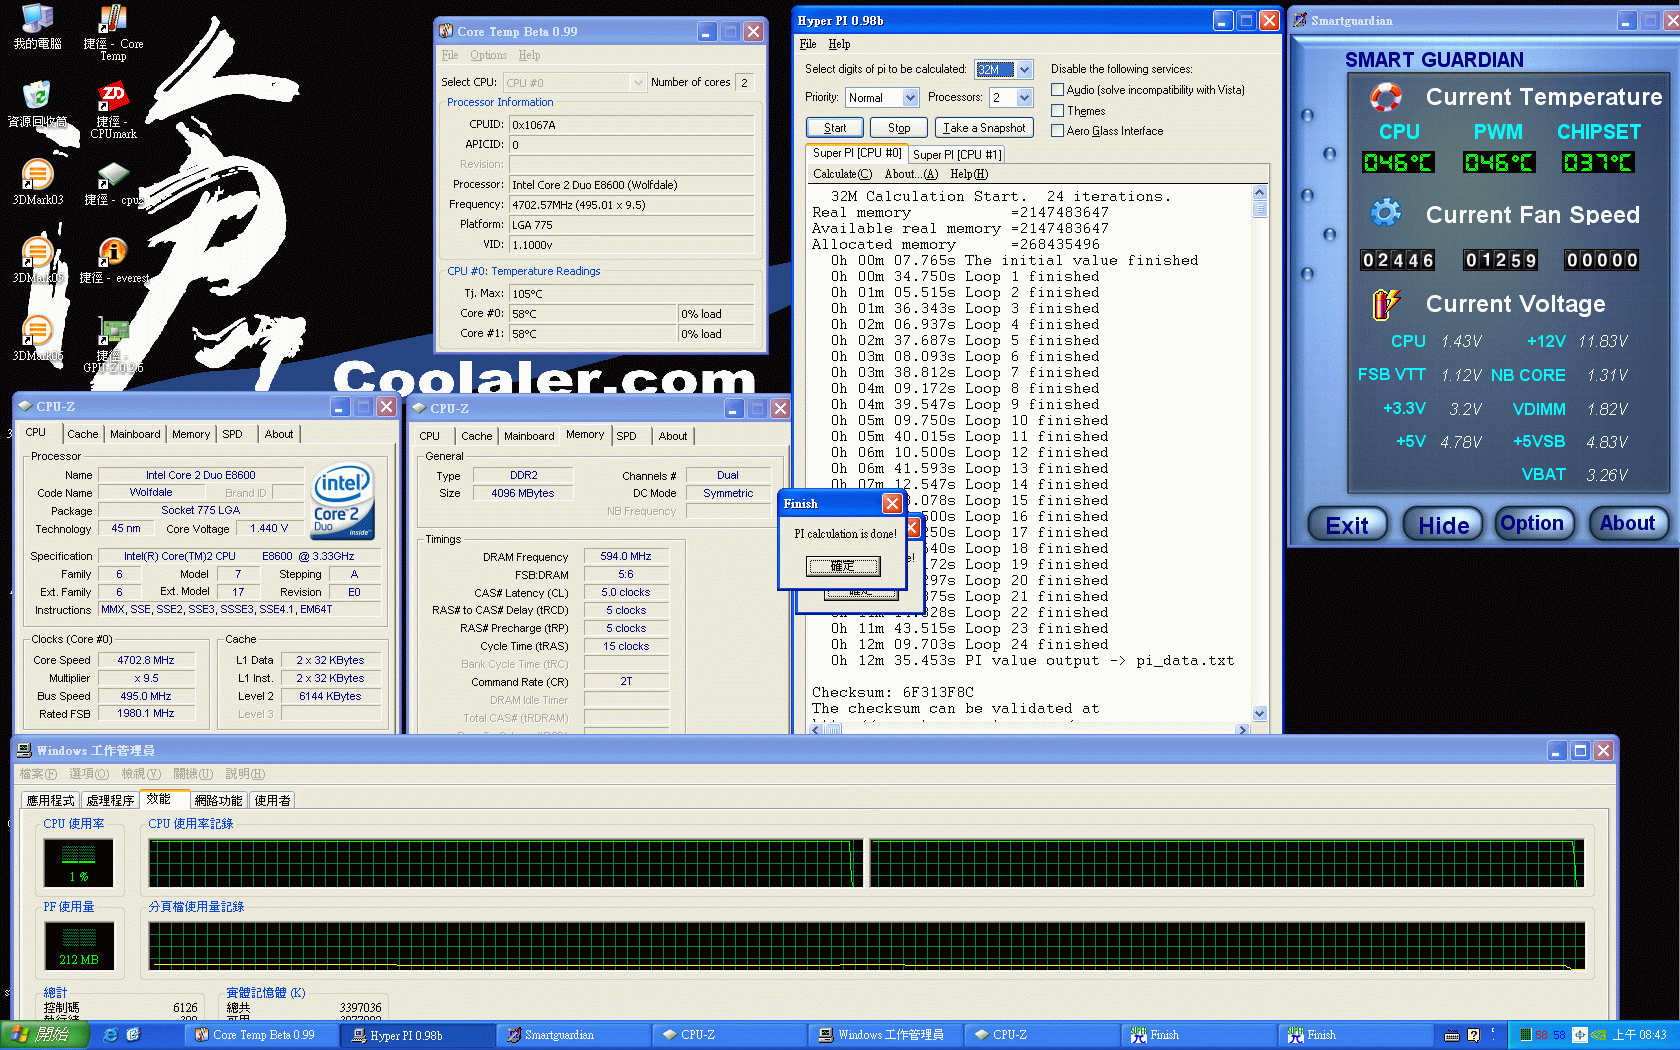Click the CPUID value field in Core Temp

(x=632, y=125)
